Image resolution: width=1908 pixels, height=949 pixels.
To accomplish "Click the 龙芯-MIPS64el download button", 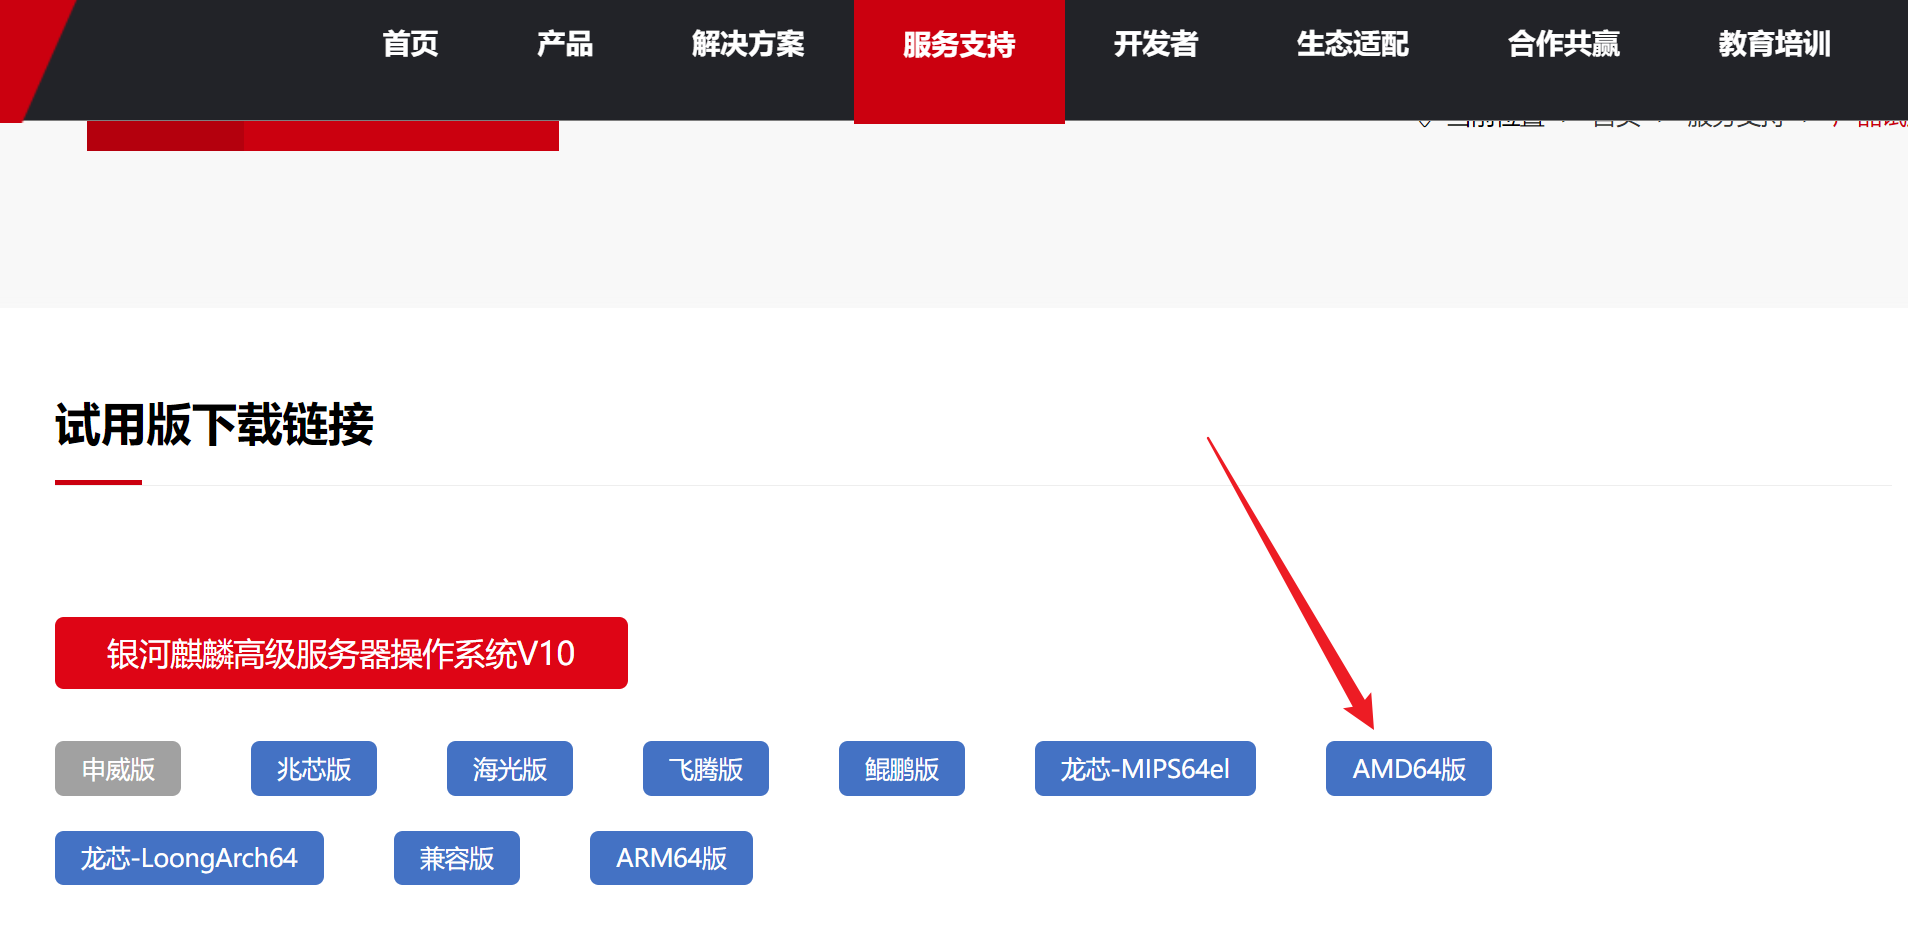I will (x=1145, y=769).
